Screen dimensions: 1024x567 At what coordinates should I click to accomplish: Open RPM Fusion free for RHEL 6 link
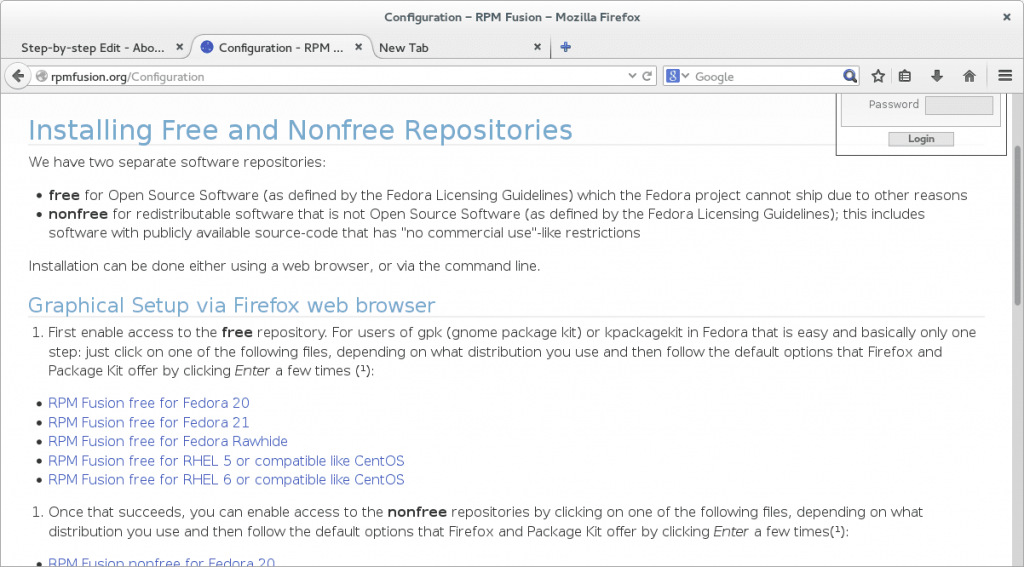click(226, 480)
